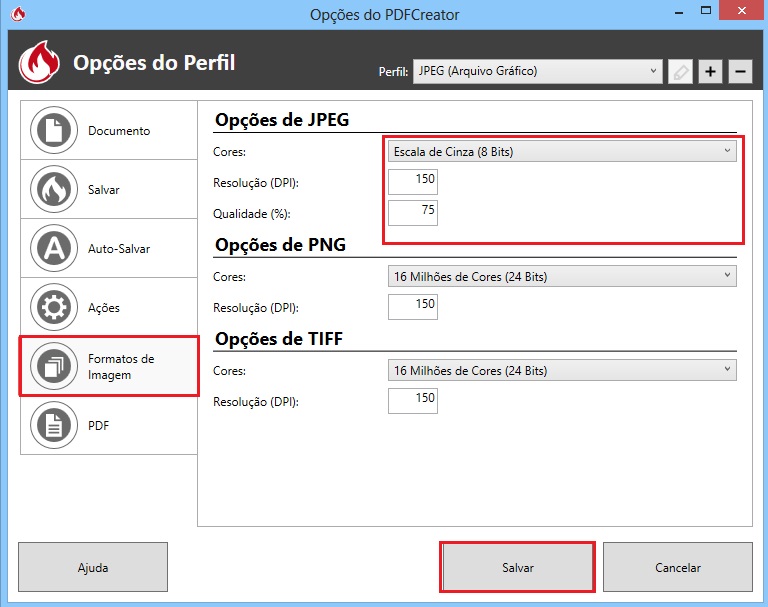The width and height of the screenshot is (768, 607).
Task: Click the JPEG Qualidade (%) field
Action: [412, 213]
